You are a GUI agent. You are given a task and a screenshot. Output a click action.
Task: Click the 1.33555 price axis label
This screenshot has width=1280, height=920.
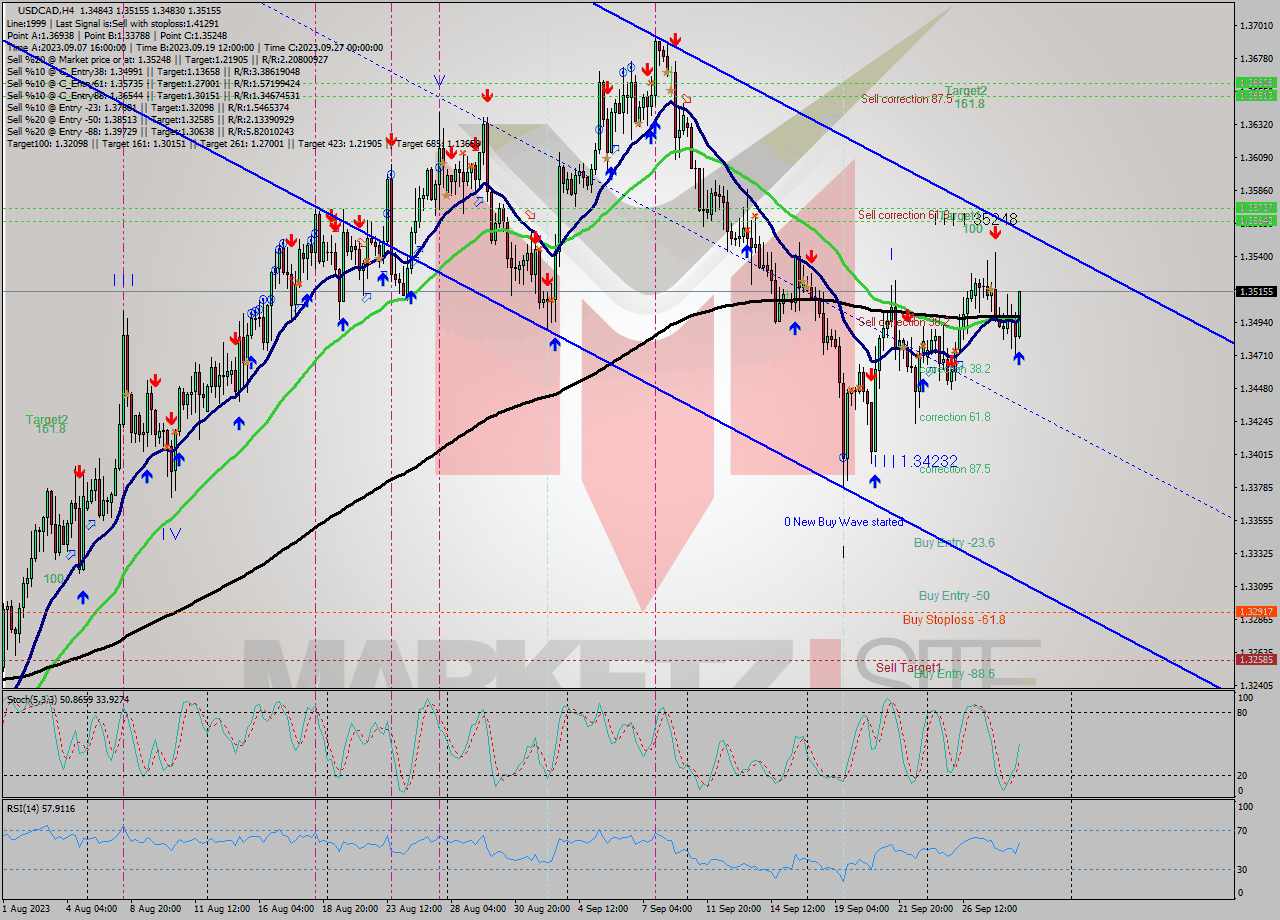click(x=1255, y=521)
